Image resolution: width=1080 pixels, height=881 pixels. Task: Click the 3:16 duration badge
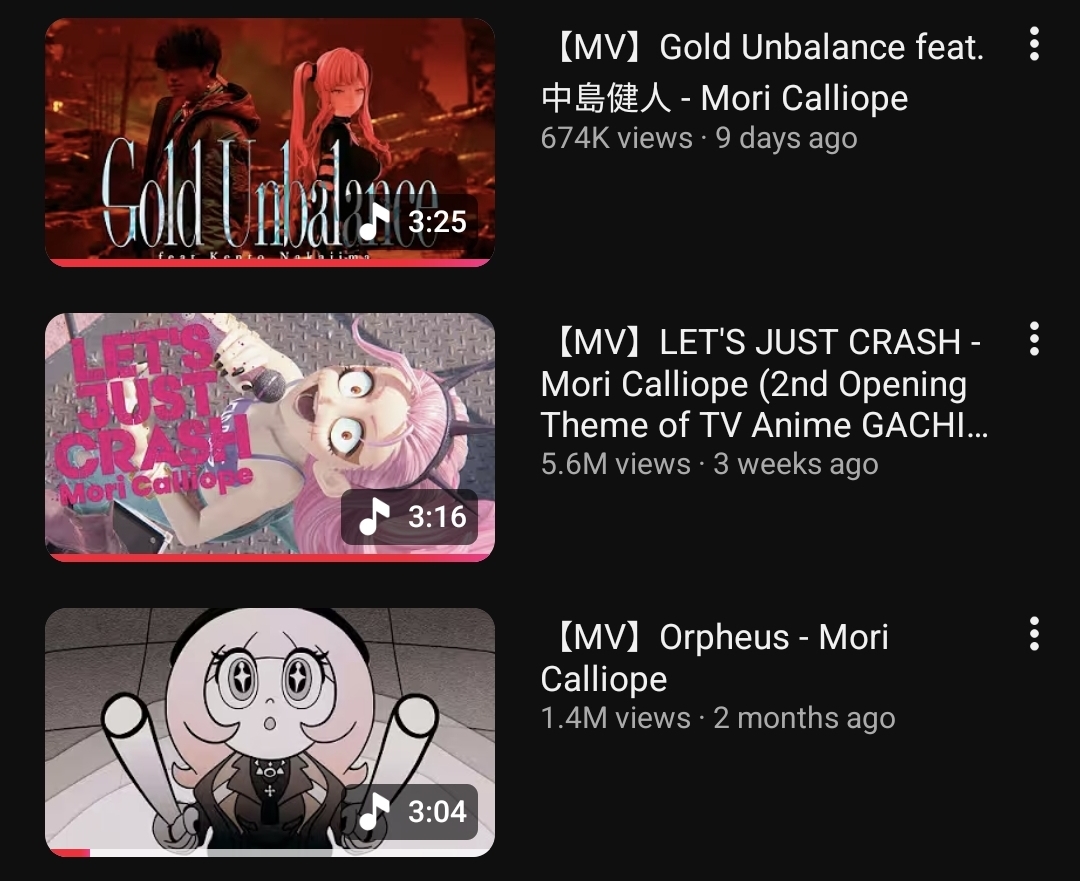click(410, 517)
